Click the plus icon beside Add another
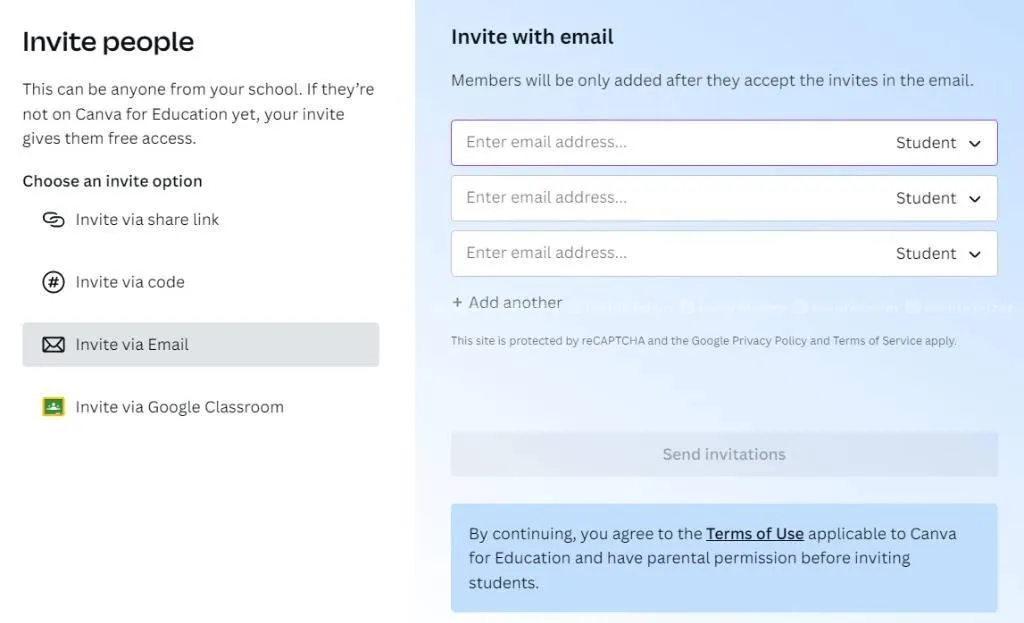This screenshot has height=623, width=1024. [457, 303]
